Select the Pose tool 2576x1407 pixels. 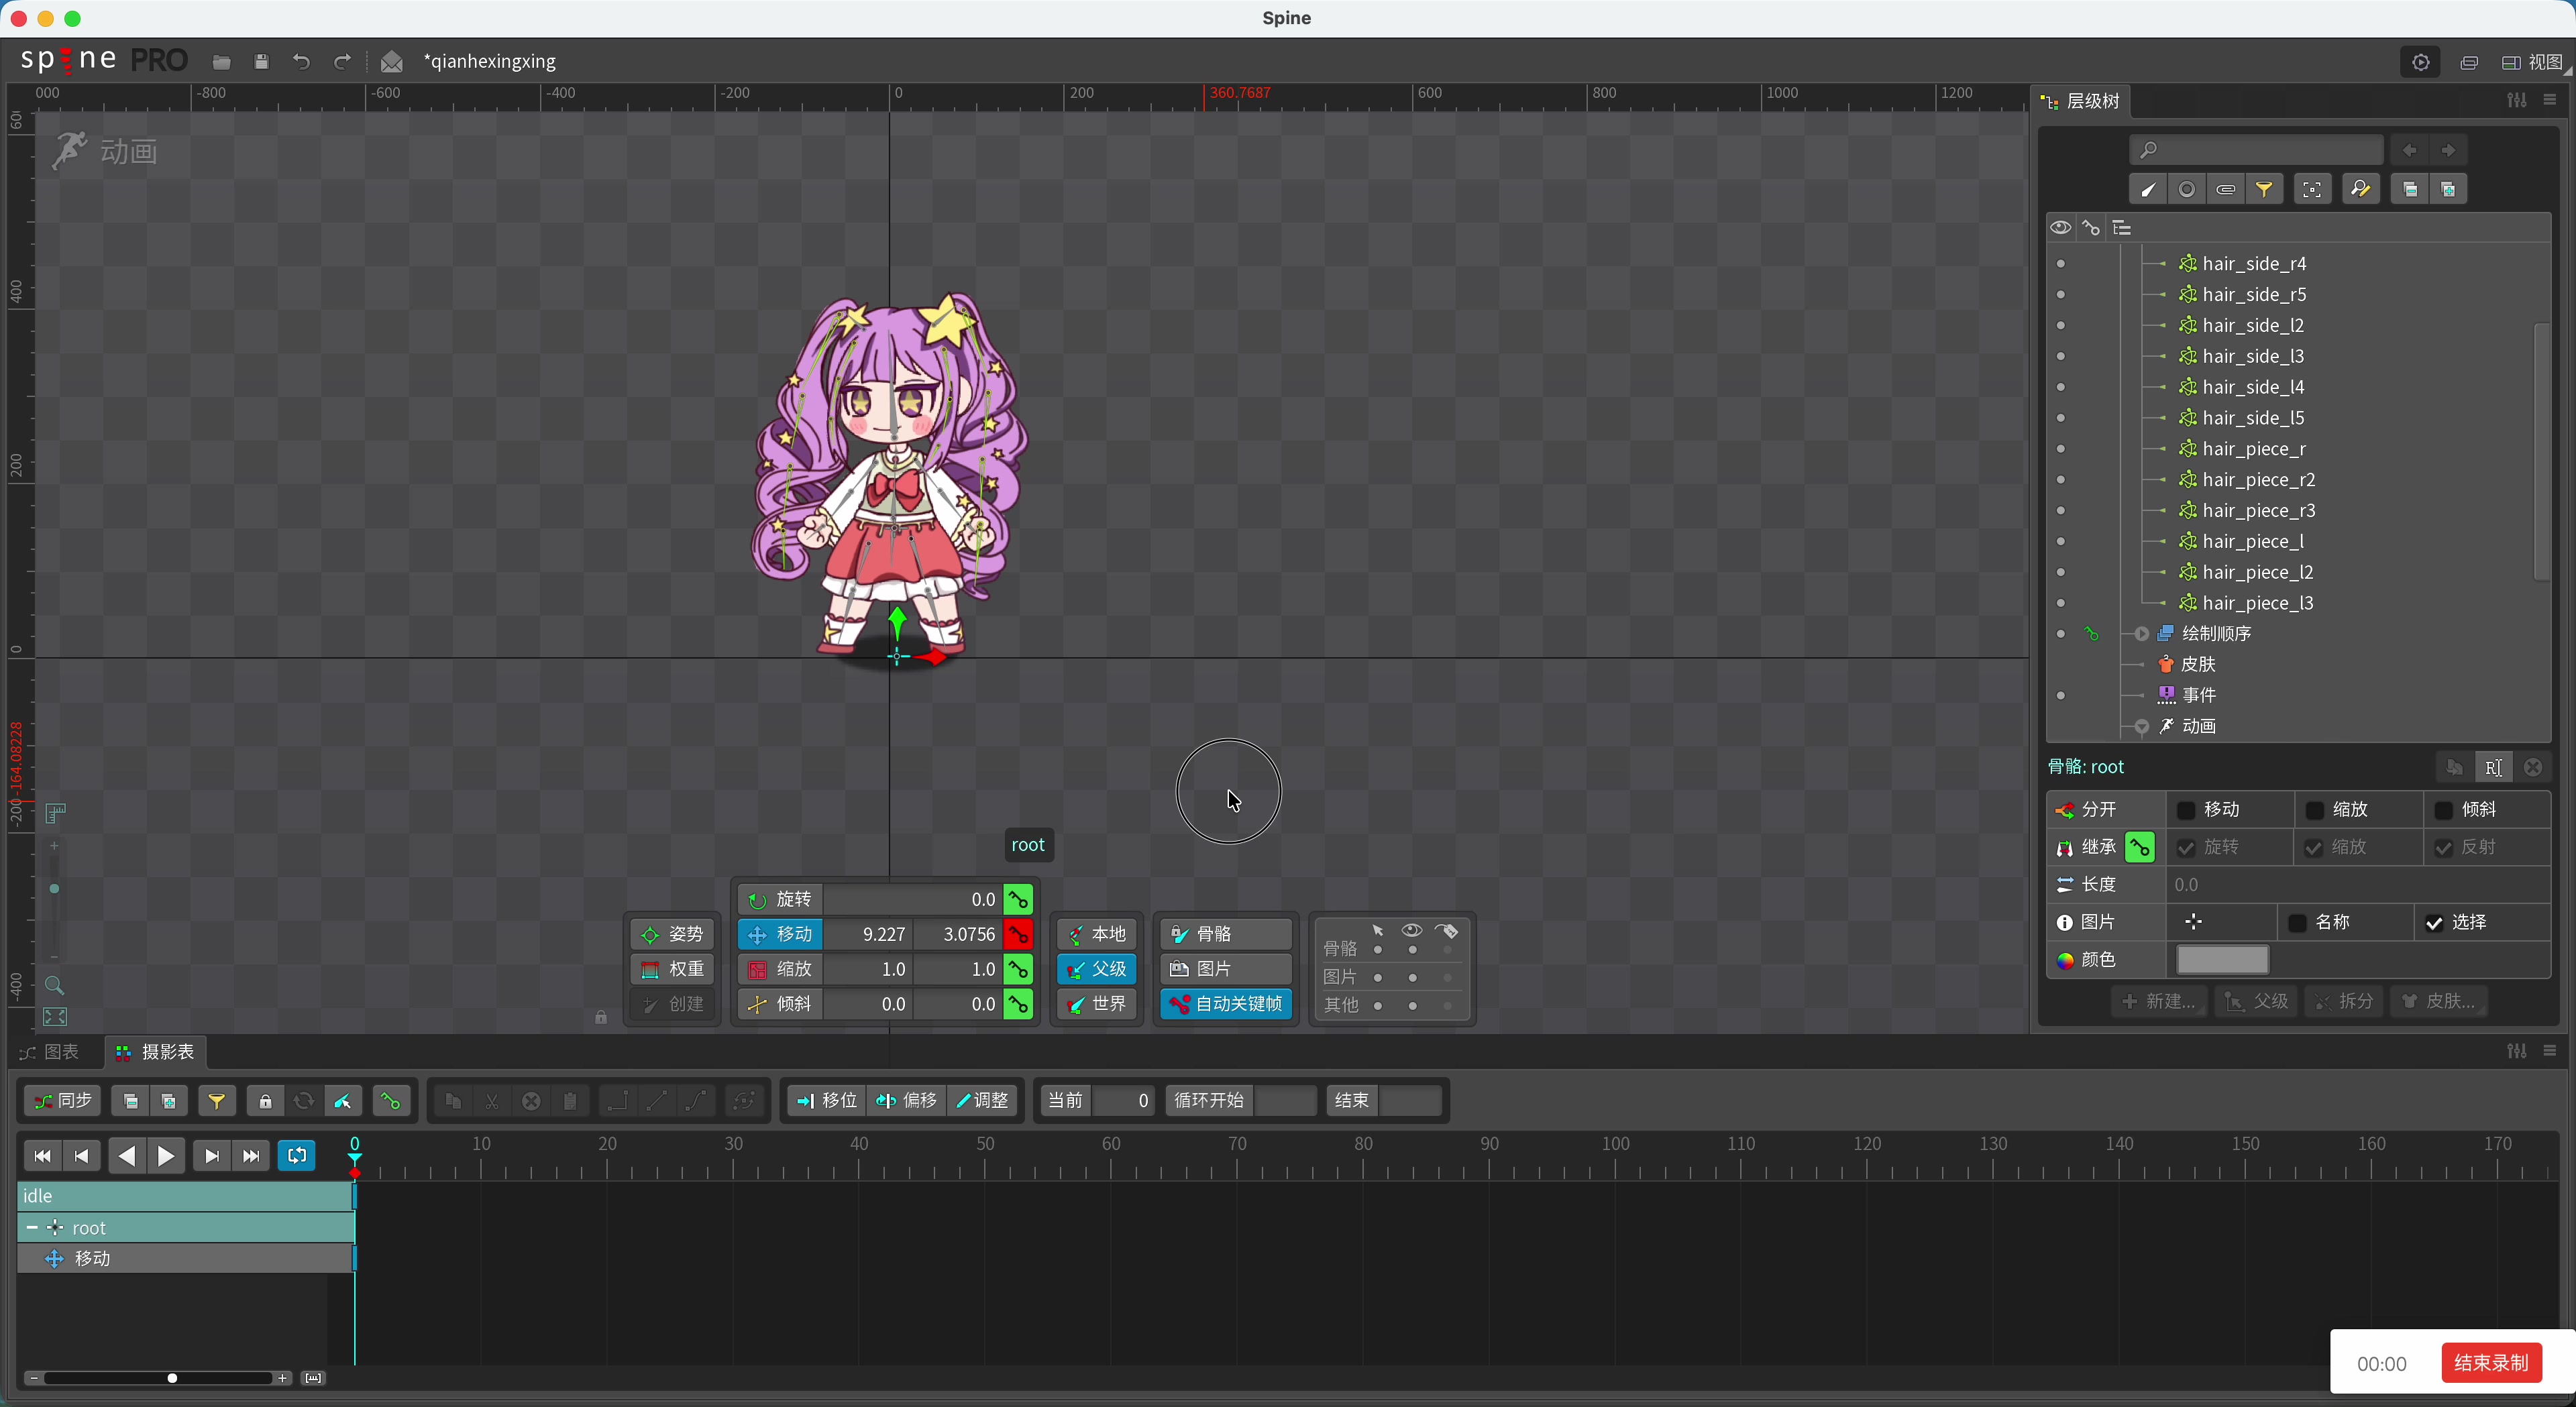pos(672,935)
